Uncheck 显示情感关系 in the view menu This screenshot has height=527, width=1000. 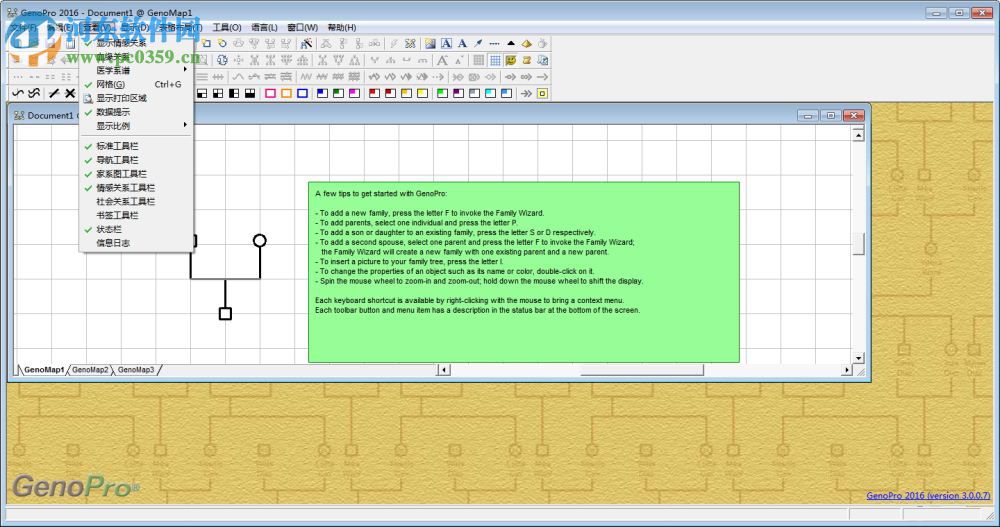136,43
